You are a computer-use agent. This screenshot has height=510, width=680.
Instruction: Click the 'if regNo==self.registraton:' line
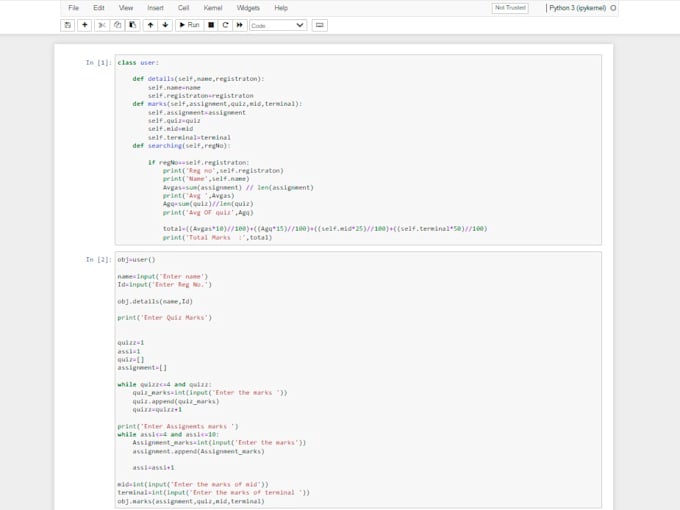point(199,163)
